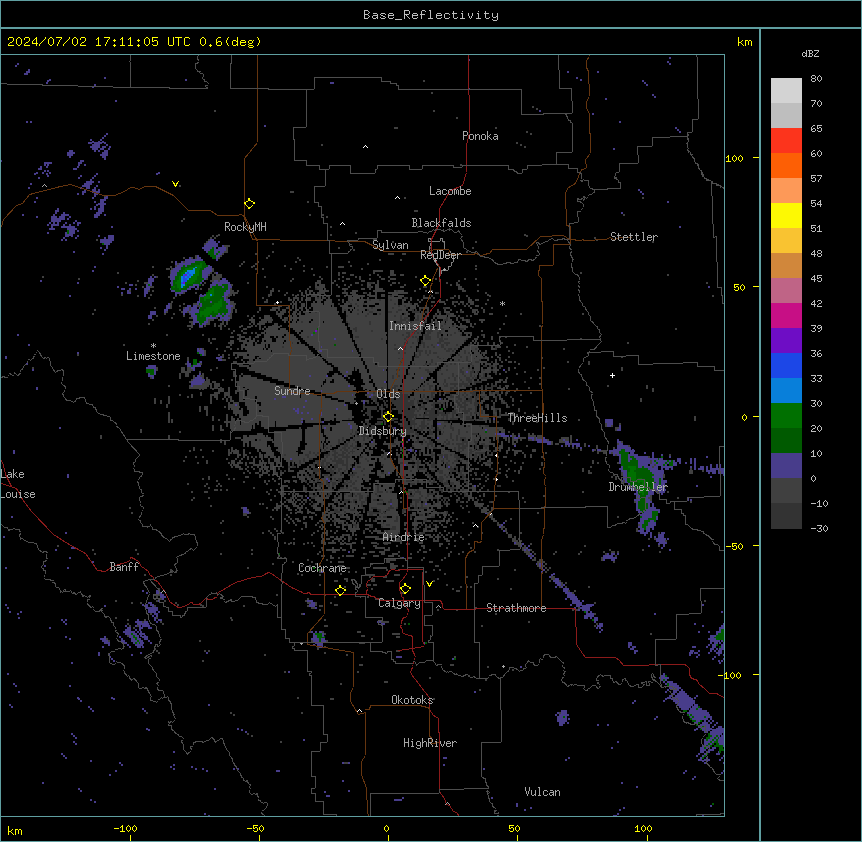The height and width of the screenshot is (842, 862).
Task: Click the yellow station marker near Olds
Action: click(x=388, y=416)
